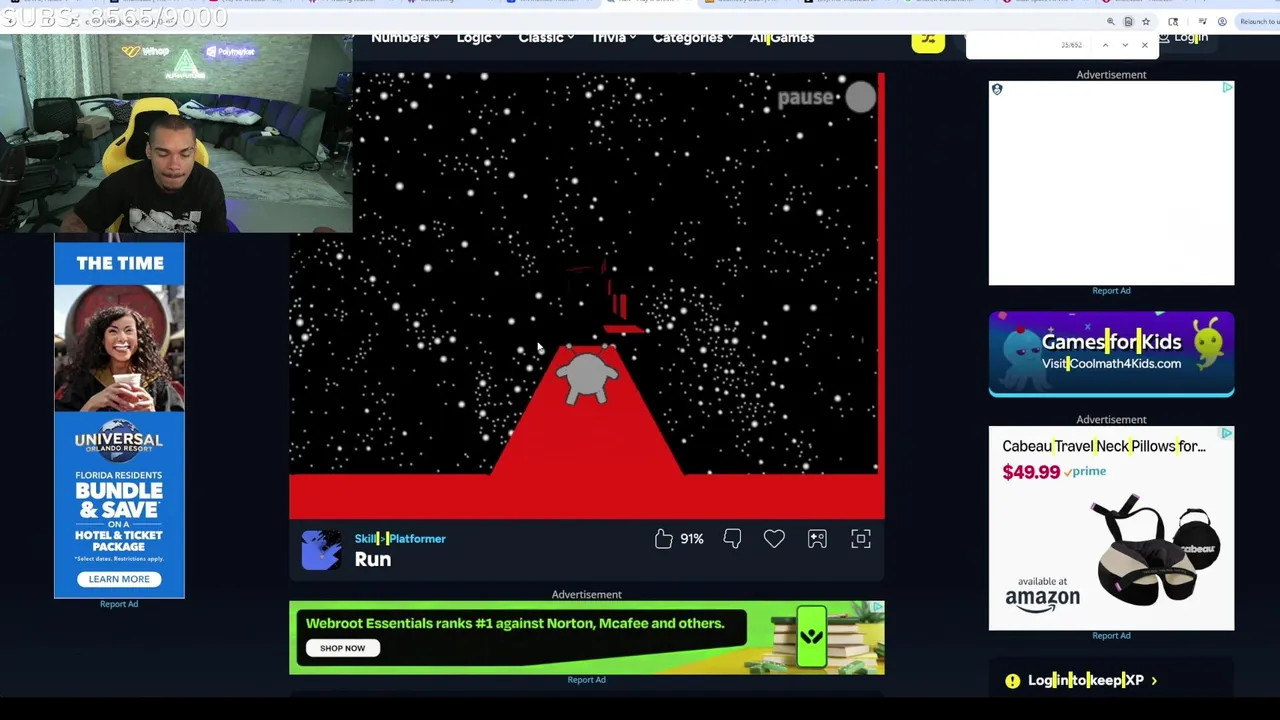
Task: Report Ad under Universal Orlando banner
Action: [x=119, y=604]
